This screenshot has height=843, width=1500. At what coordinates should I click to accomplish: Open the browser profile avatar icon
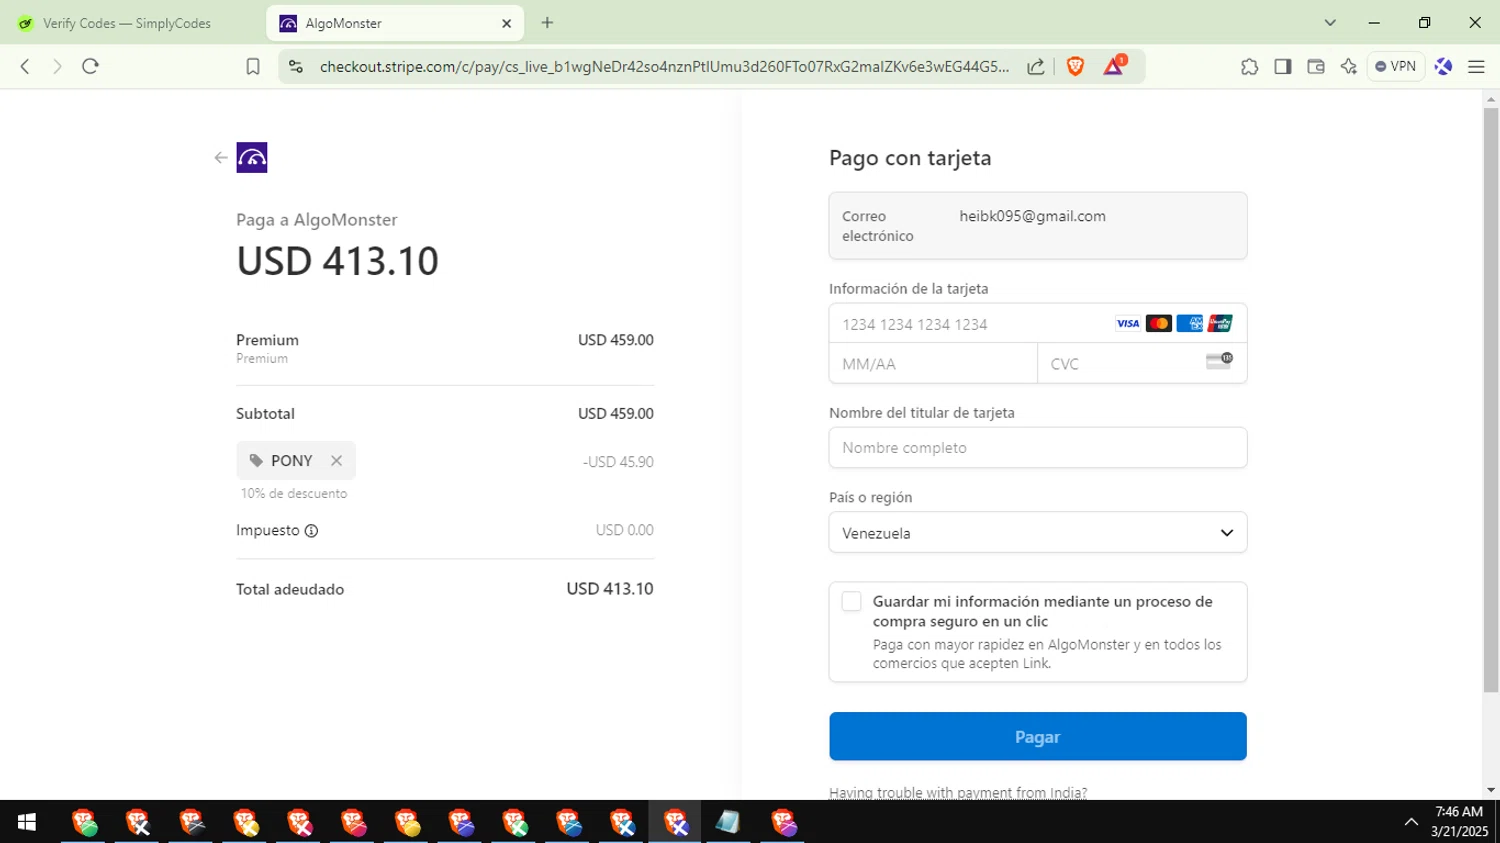click(1443, 66)
